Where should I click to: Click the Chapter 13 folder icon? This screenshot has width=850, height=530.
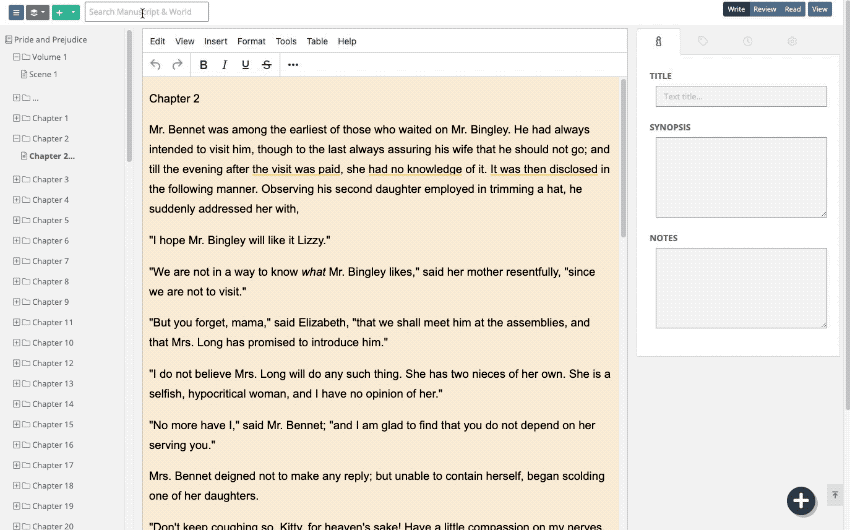(26, 384)
